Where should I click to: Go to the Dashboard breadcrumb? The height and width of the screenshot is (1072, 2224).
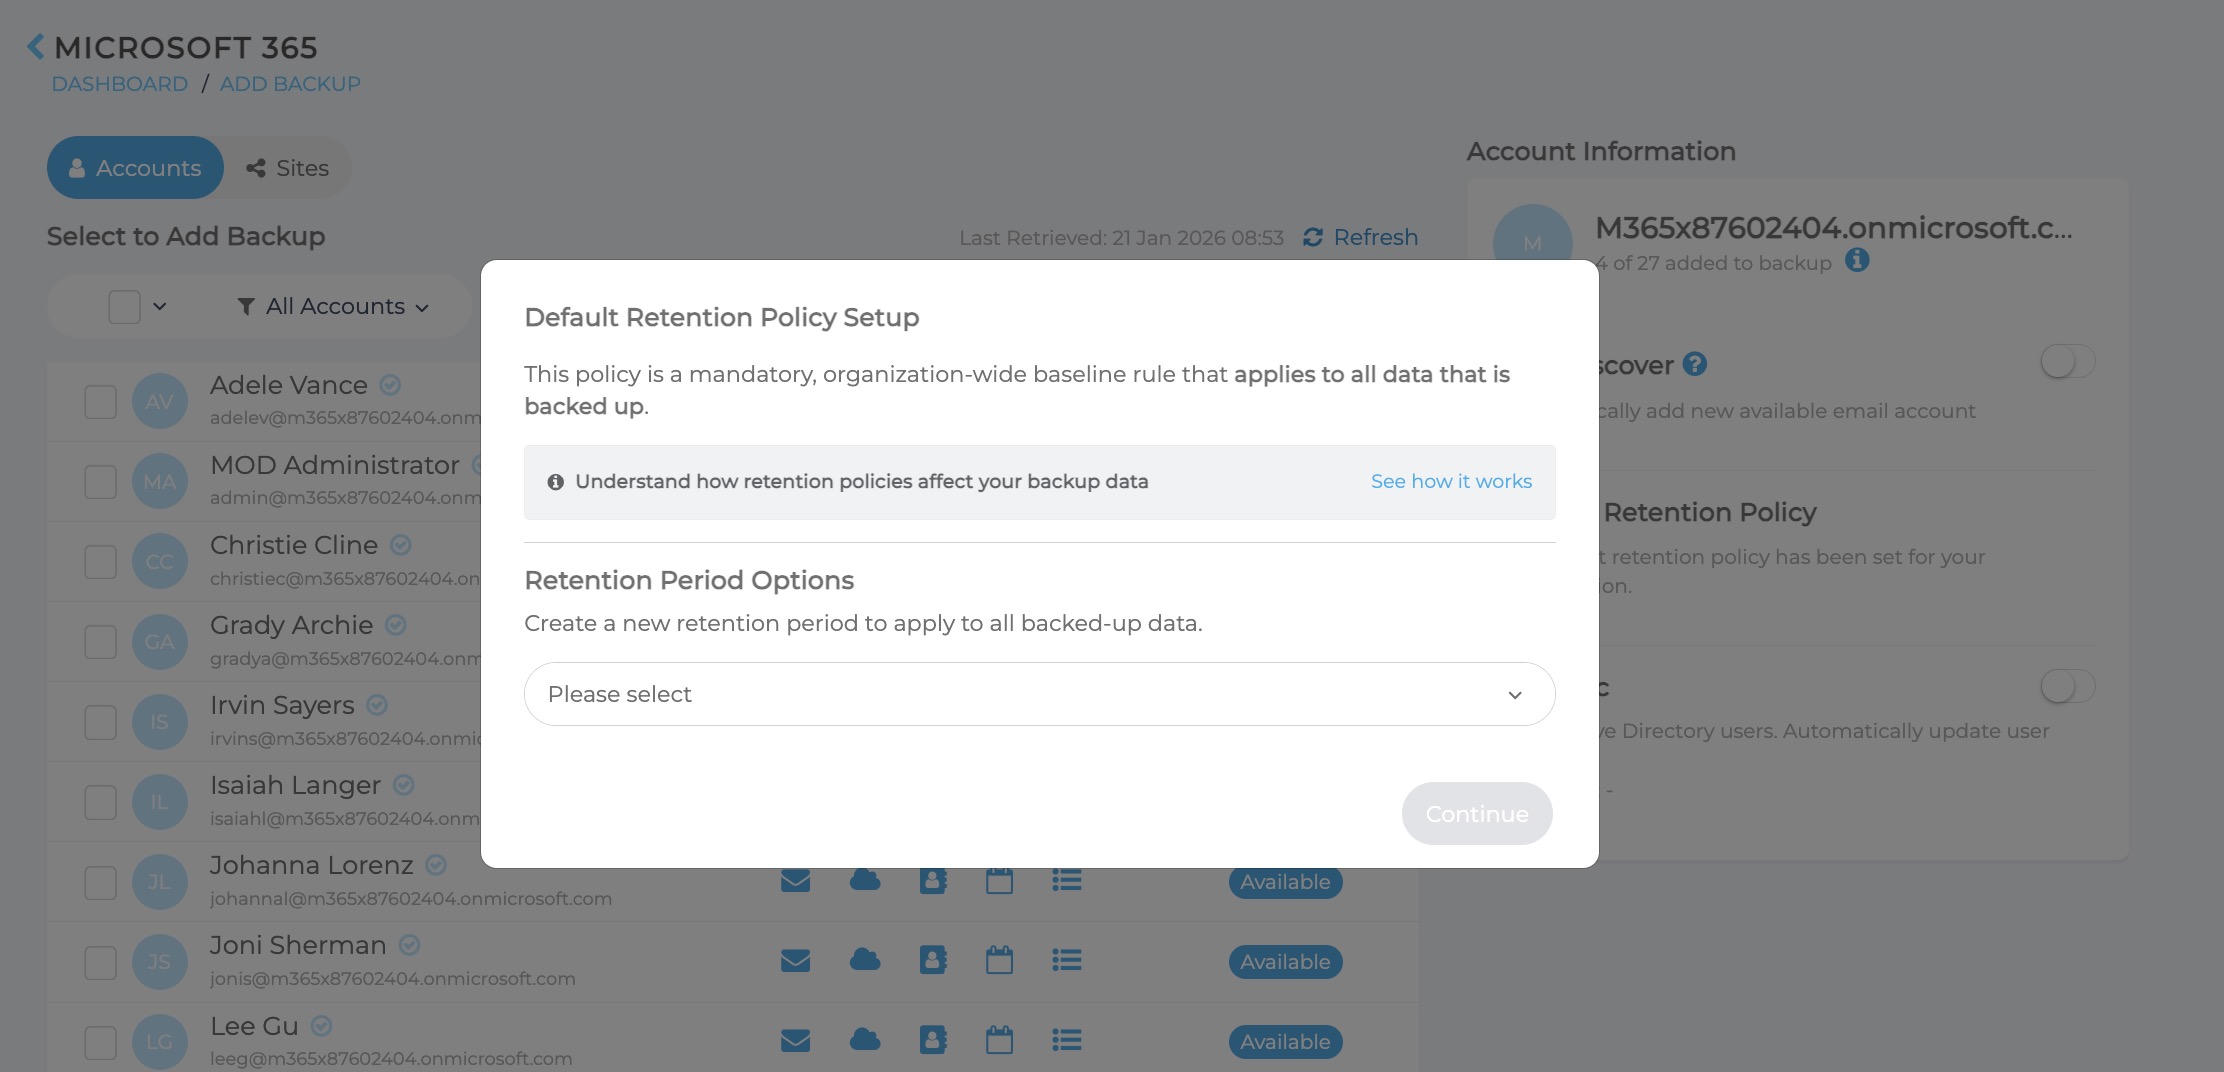120,84
